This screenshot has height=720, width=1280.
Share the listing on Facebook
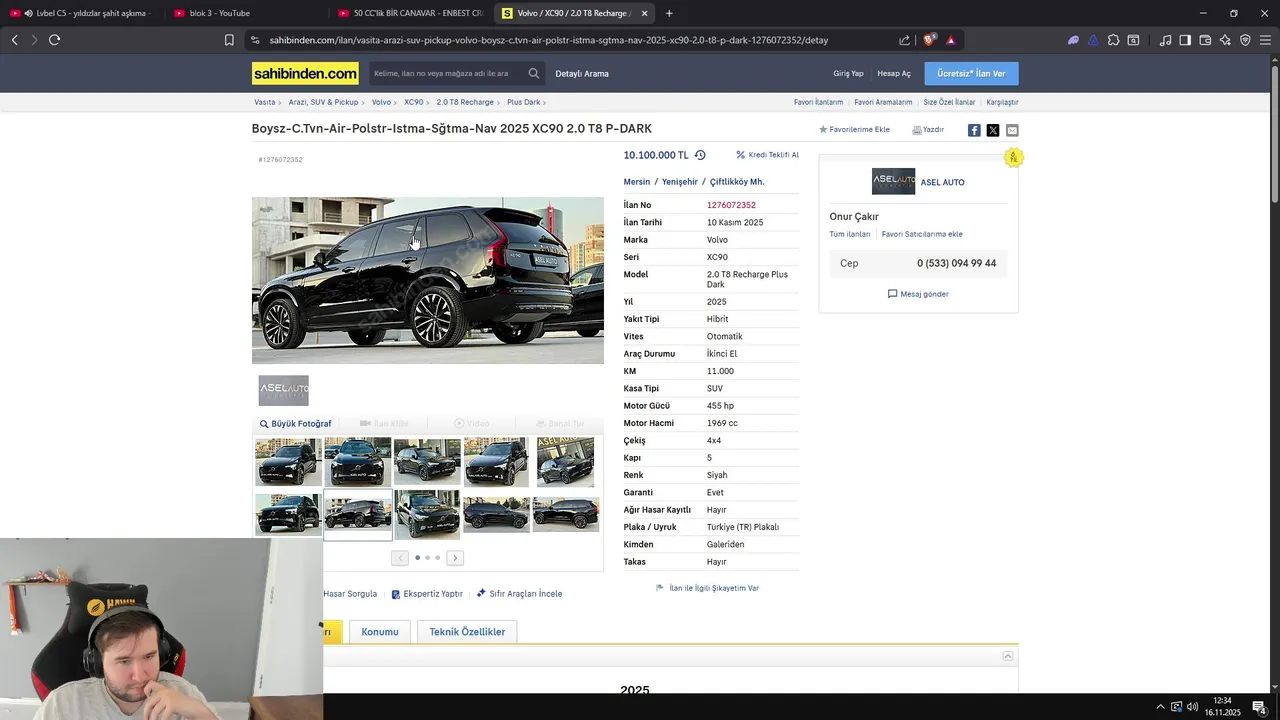[974, 130]
